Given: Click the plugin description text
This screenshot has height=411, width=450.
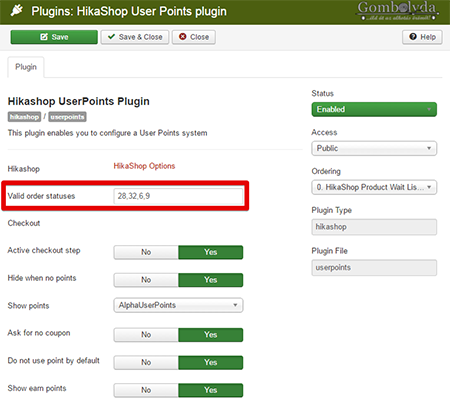Looking at the screenshot, I should coord(107,133).
